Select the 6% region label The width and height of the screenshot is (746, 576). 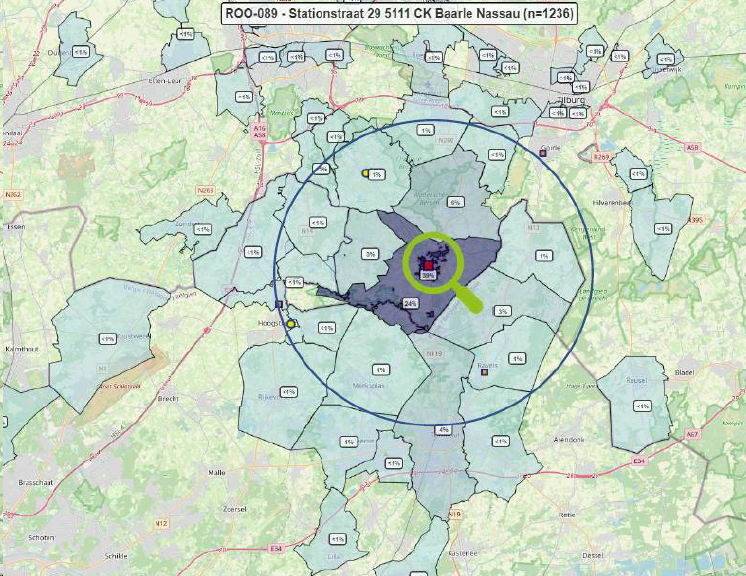tap(455, 202)
